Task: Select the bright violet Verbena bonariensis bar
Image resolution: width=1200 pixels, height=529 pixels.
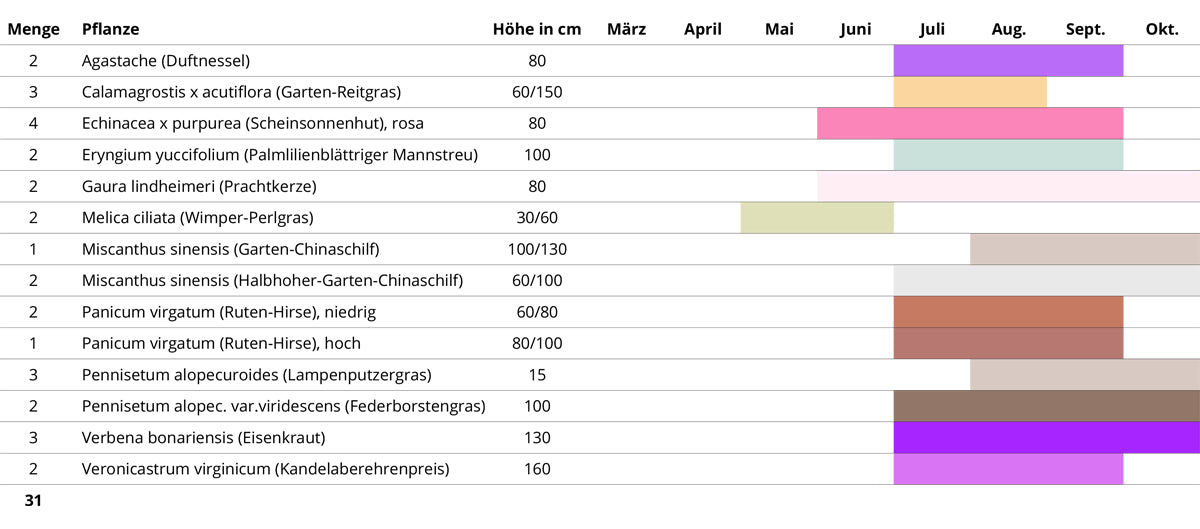Action: click(1046, 438)
